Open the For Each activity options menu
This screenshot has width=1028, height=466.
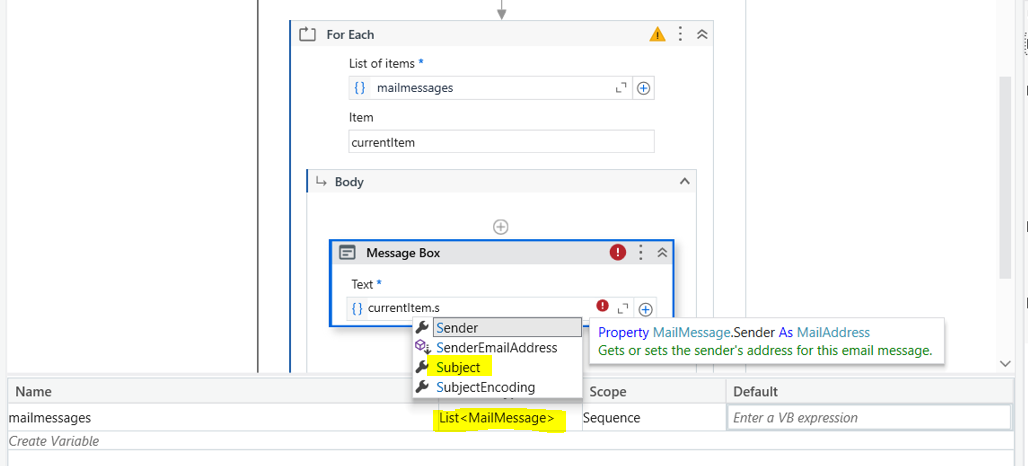(x=681, y=34)
